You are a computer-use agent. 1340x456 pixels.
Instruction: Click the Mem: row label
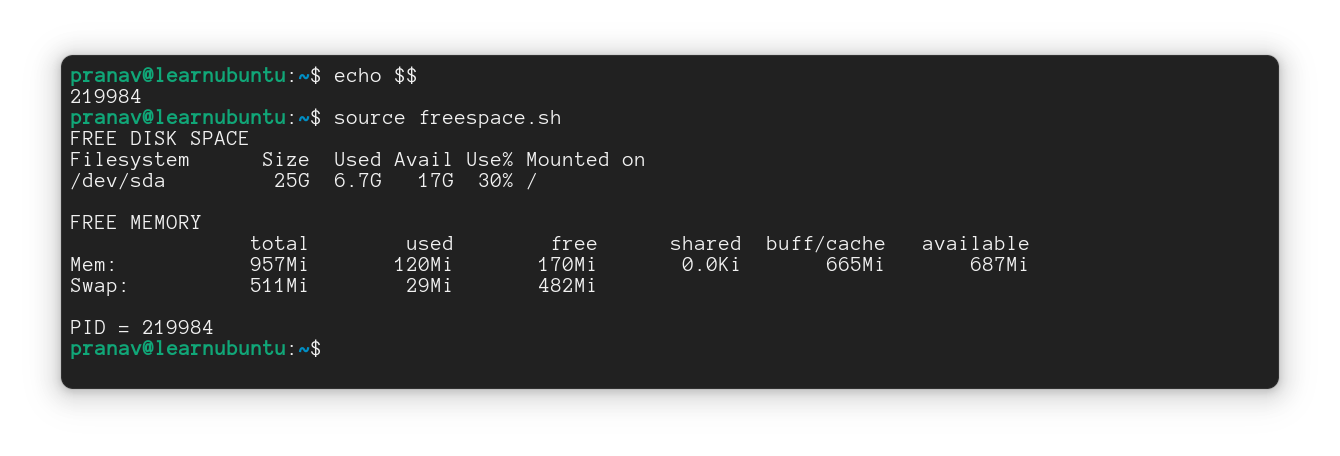(93, 265)
